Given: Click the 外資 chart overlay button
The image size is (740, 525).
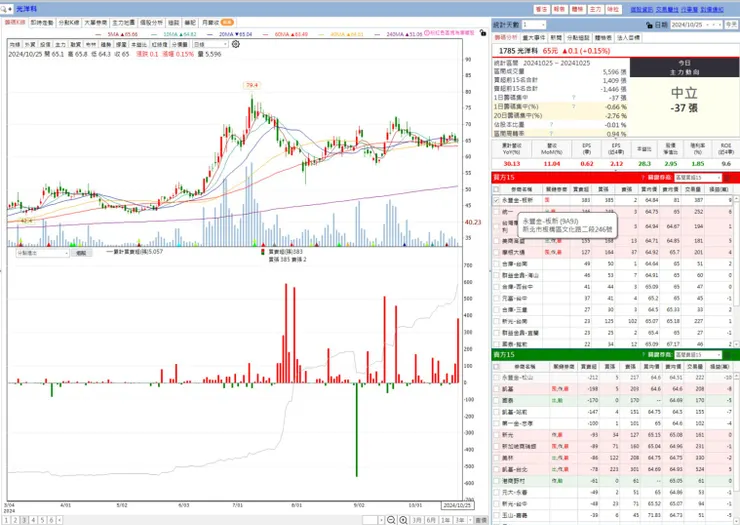Looking at the screenshot, I should tap(30, 44).
